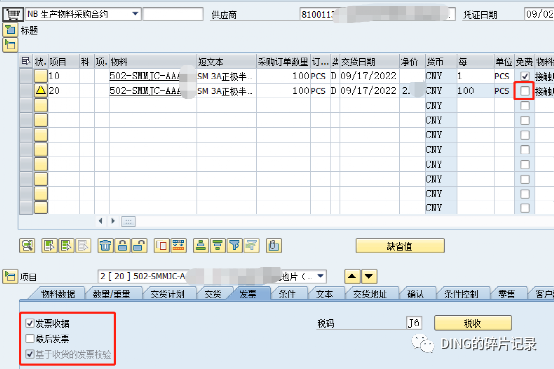
Task: Click the greyed delete filter icon
Action: (x=252, y=246)
